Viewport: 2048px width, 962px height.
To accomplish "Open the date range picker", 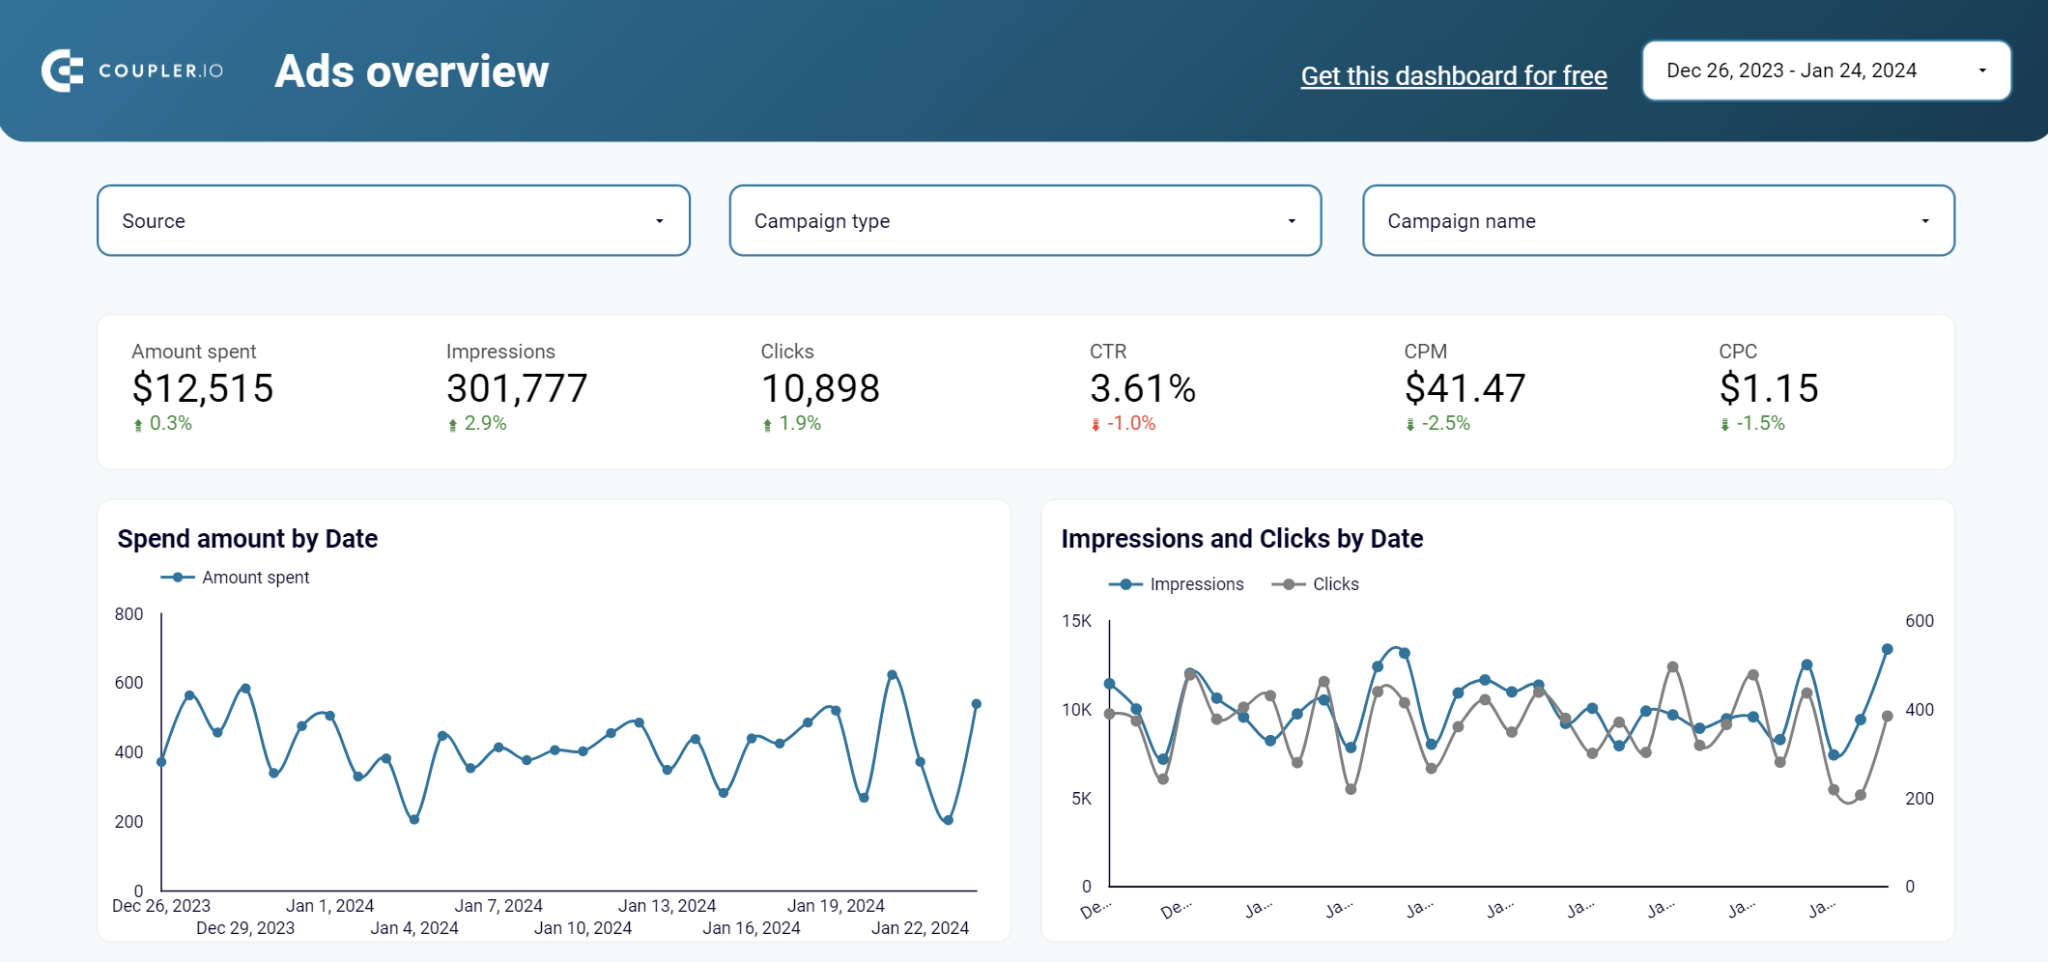I will point(1824,70).
